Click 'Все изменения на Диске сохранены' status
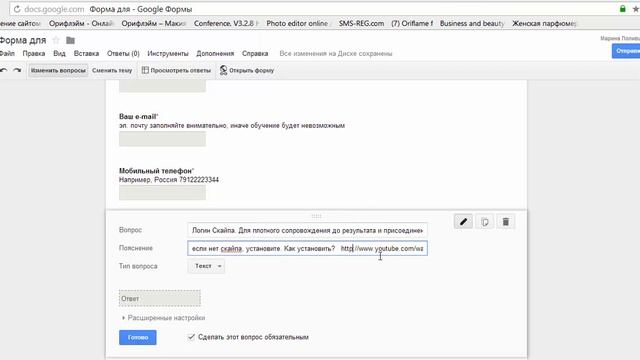 click(x=336, y=53)
